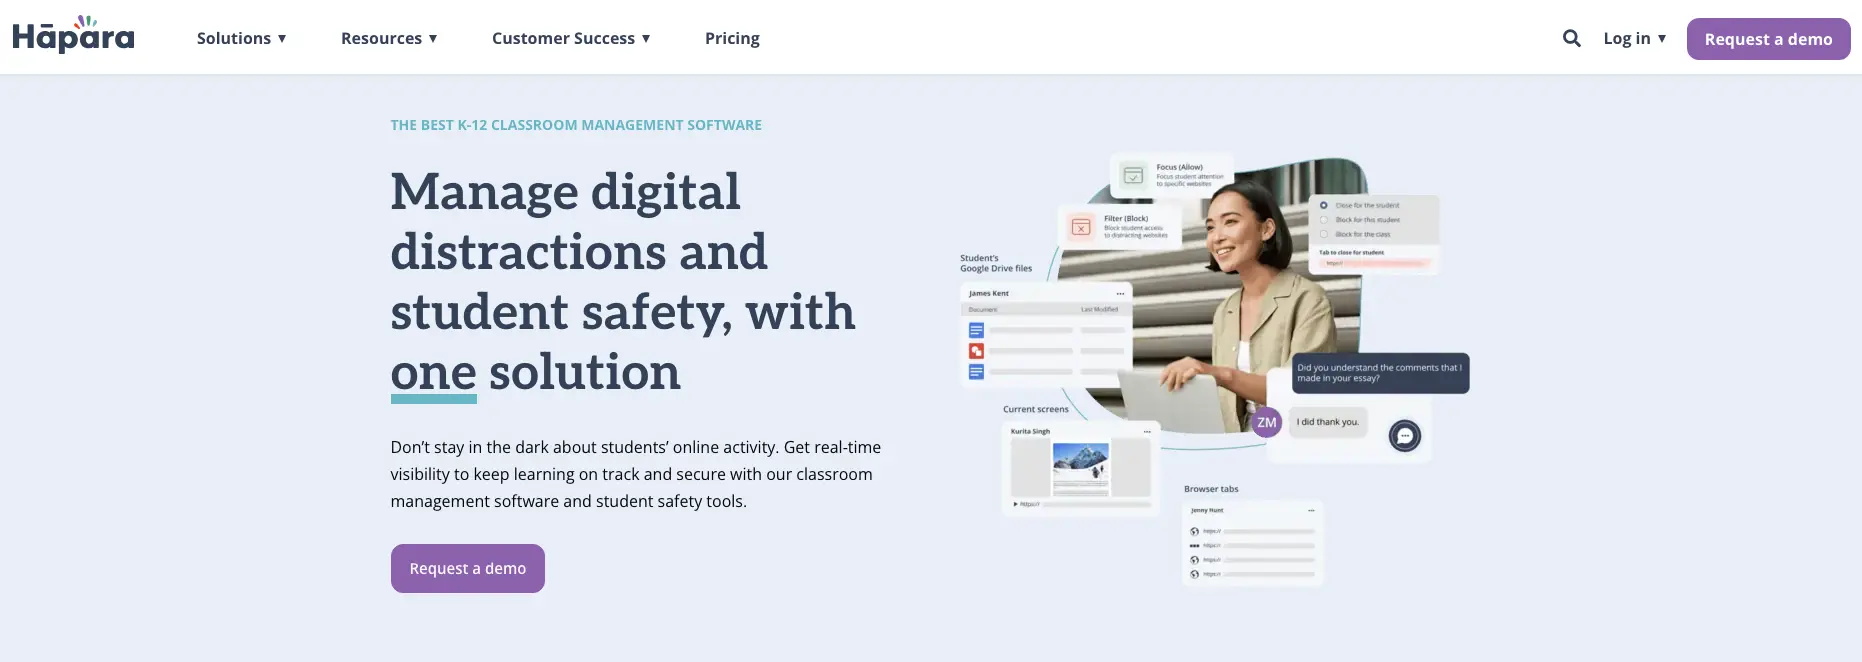Click the 'Browser tabs' label
The width and height of the screenshot is (1862, 662).
coord(1211,489)
